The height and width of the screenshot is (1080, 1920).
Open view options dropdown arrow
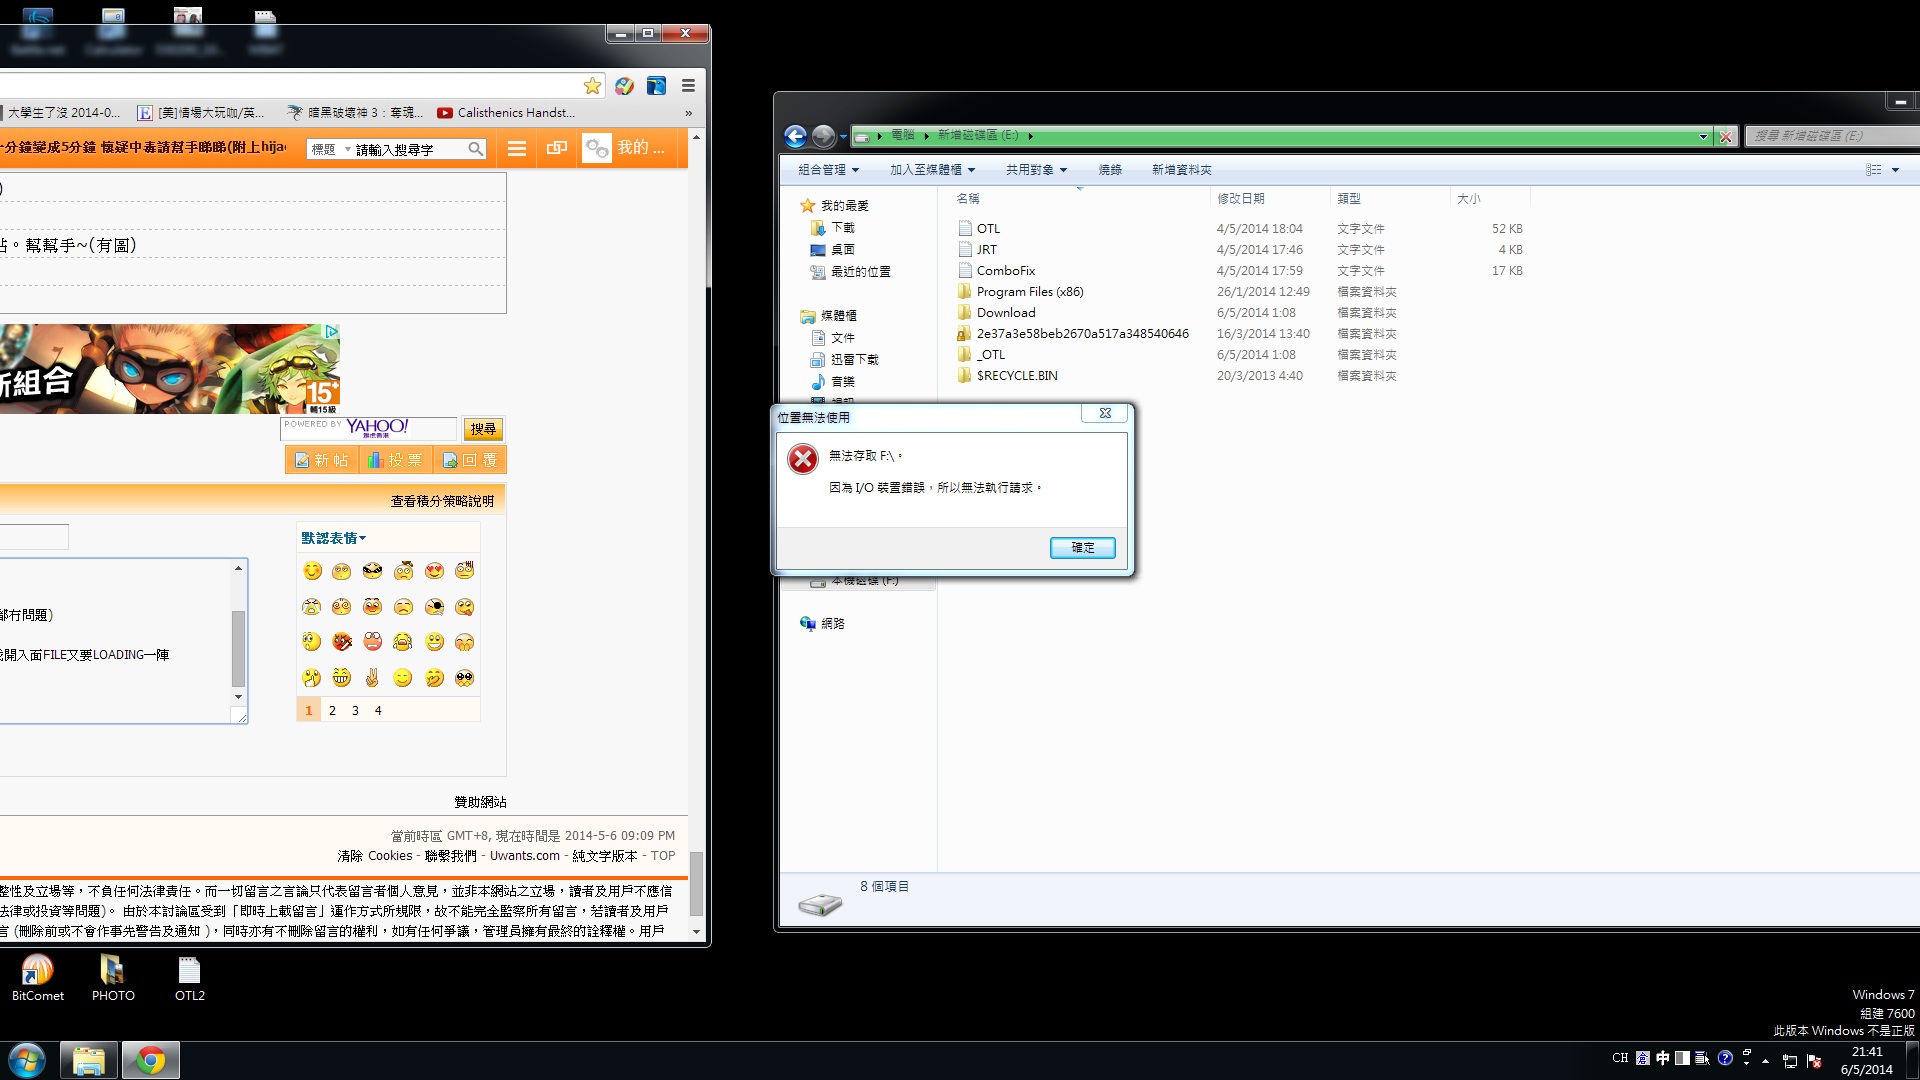tap(1895, 170)
